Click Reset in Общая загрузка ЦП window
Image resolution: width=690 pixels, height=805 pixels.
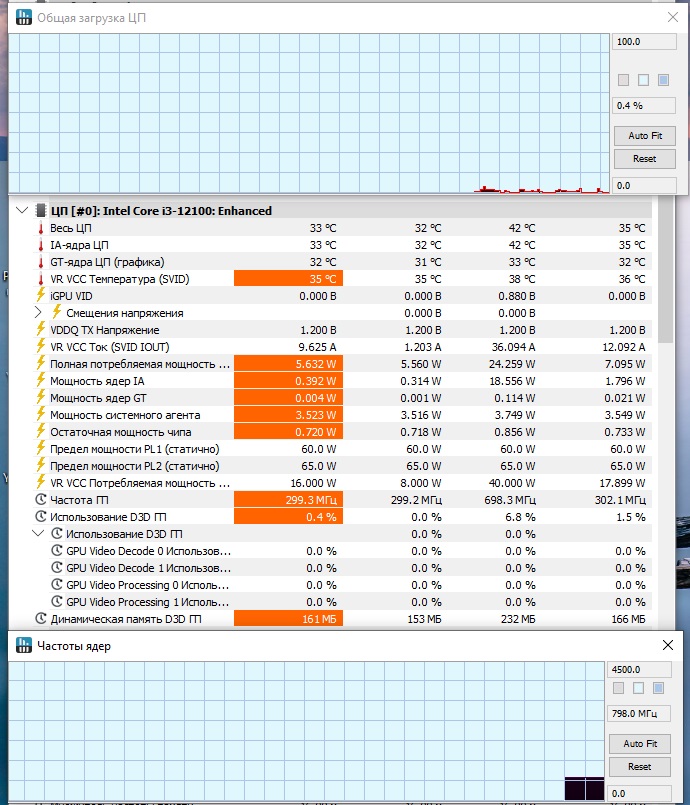pos(645,159)
